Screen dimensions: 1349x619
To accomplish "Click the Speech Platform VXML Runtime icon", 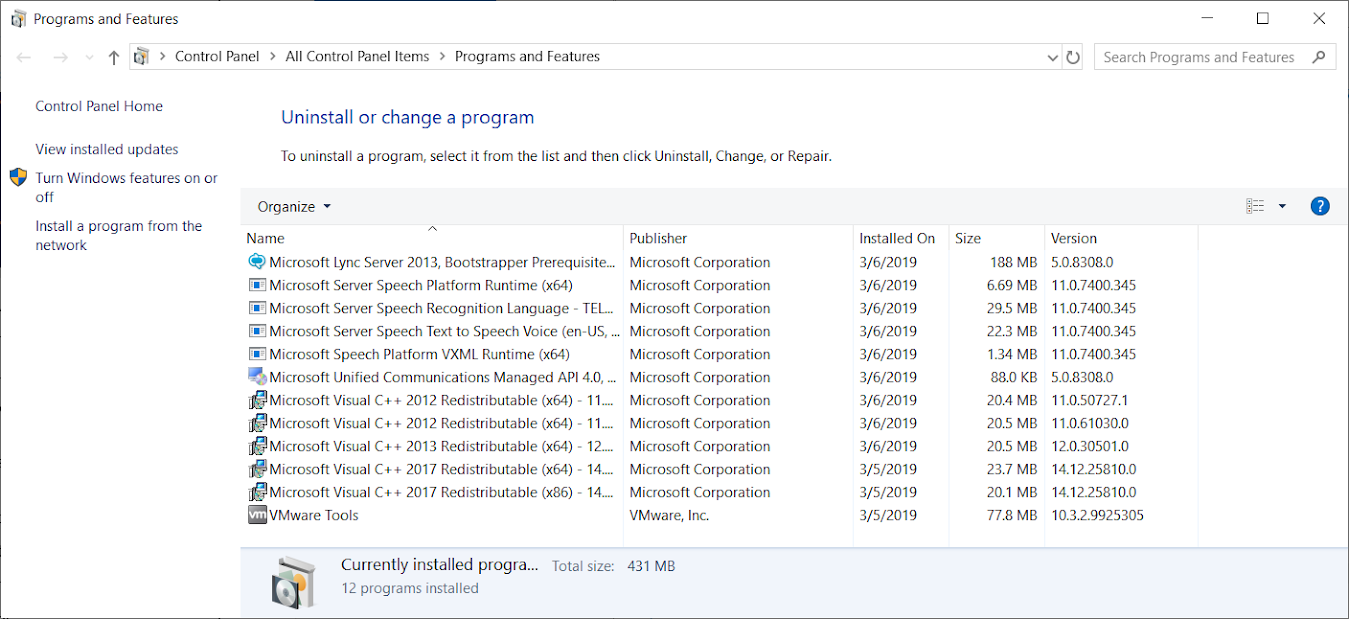I will click(257, 354).
